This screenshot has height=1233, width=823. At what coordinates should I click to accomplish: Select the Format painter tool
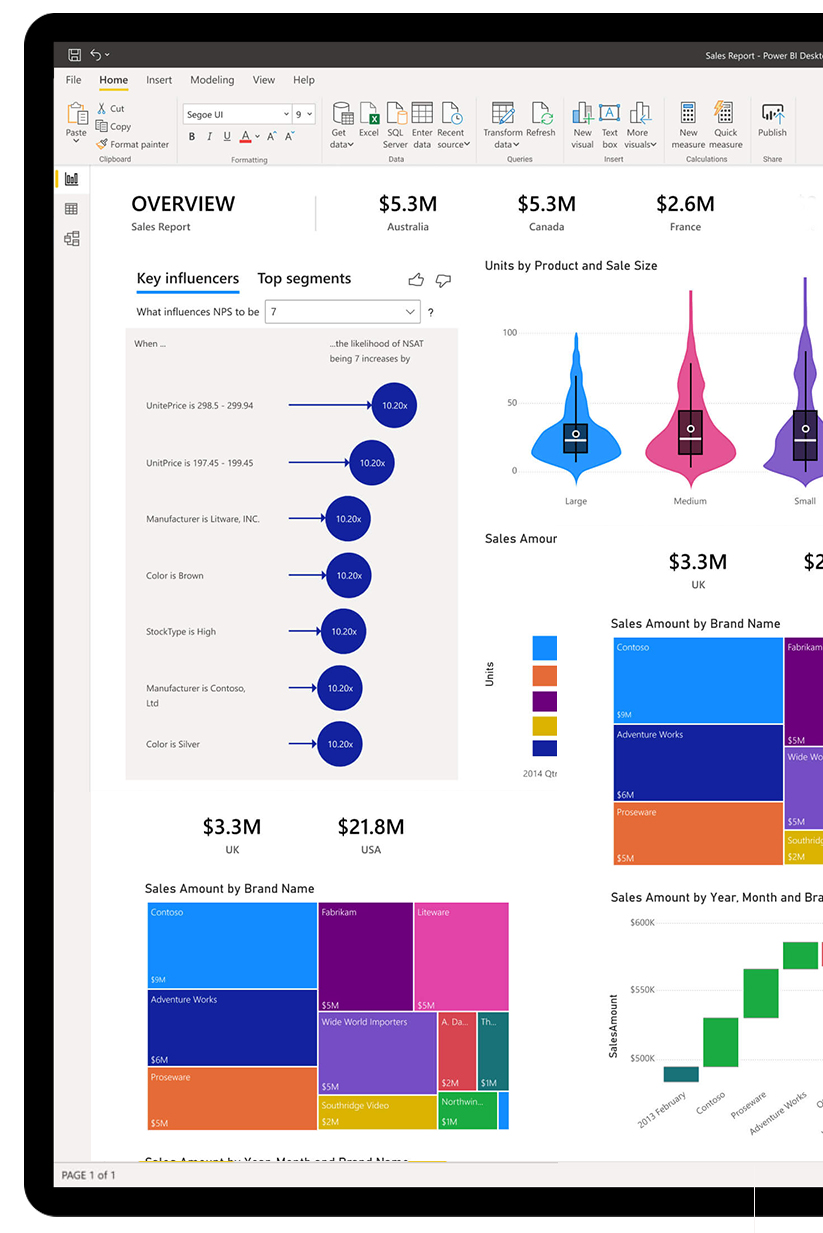133,144
